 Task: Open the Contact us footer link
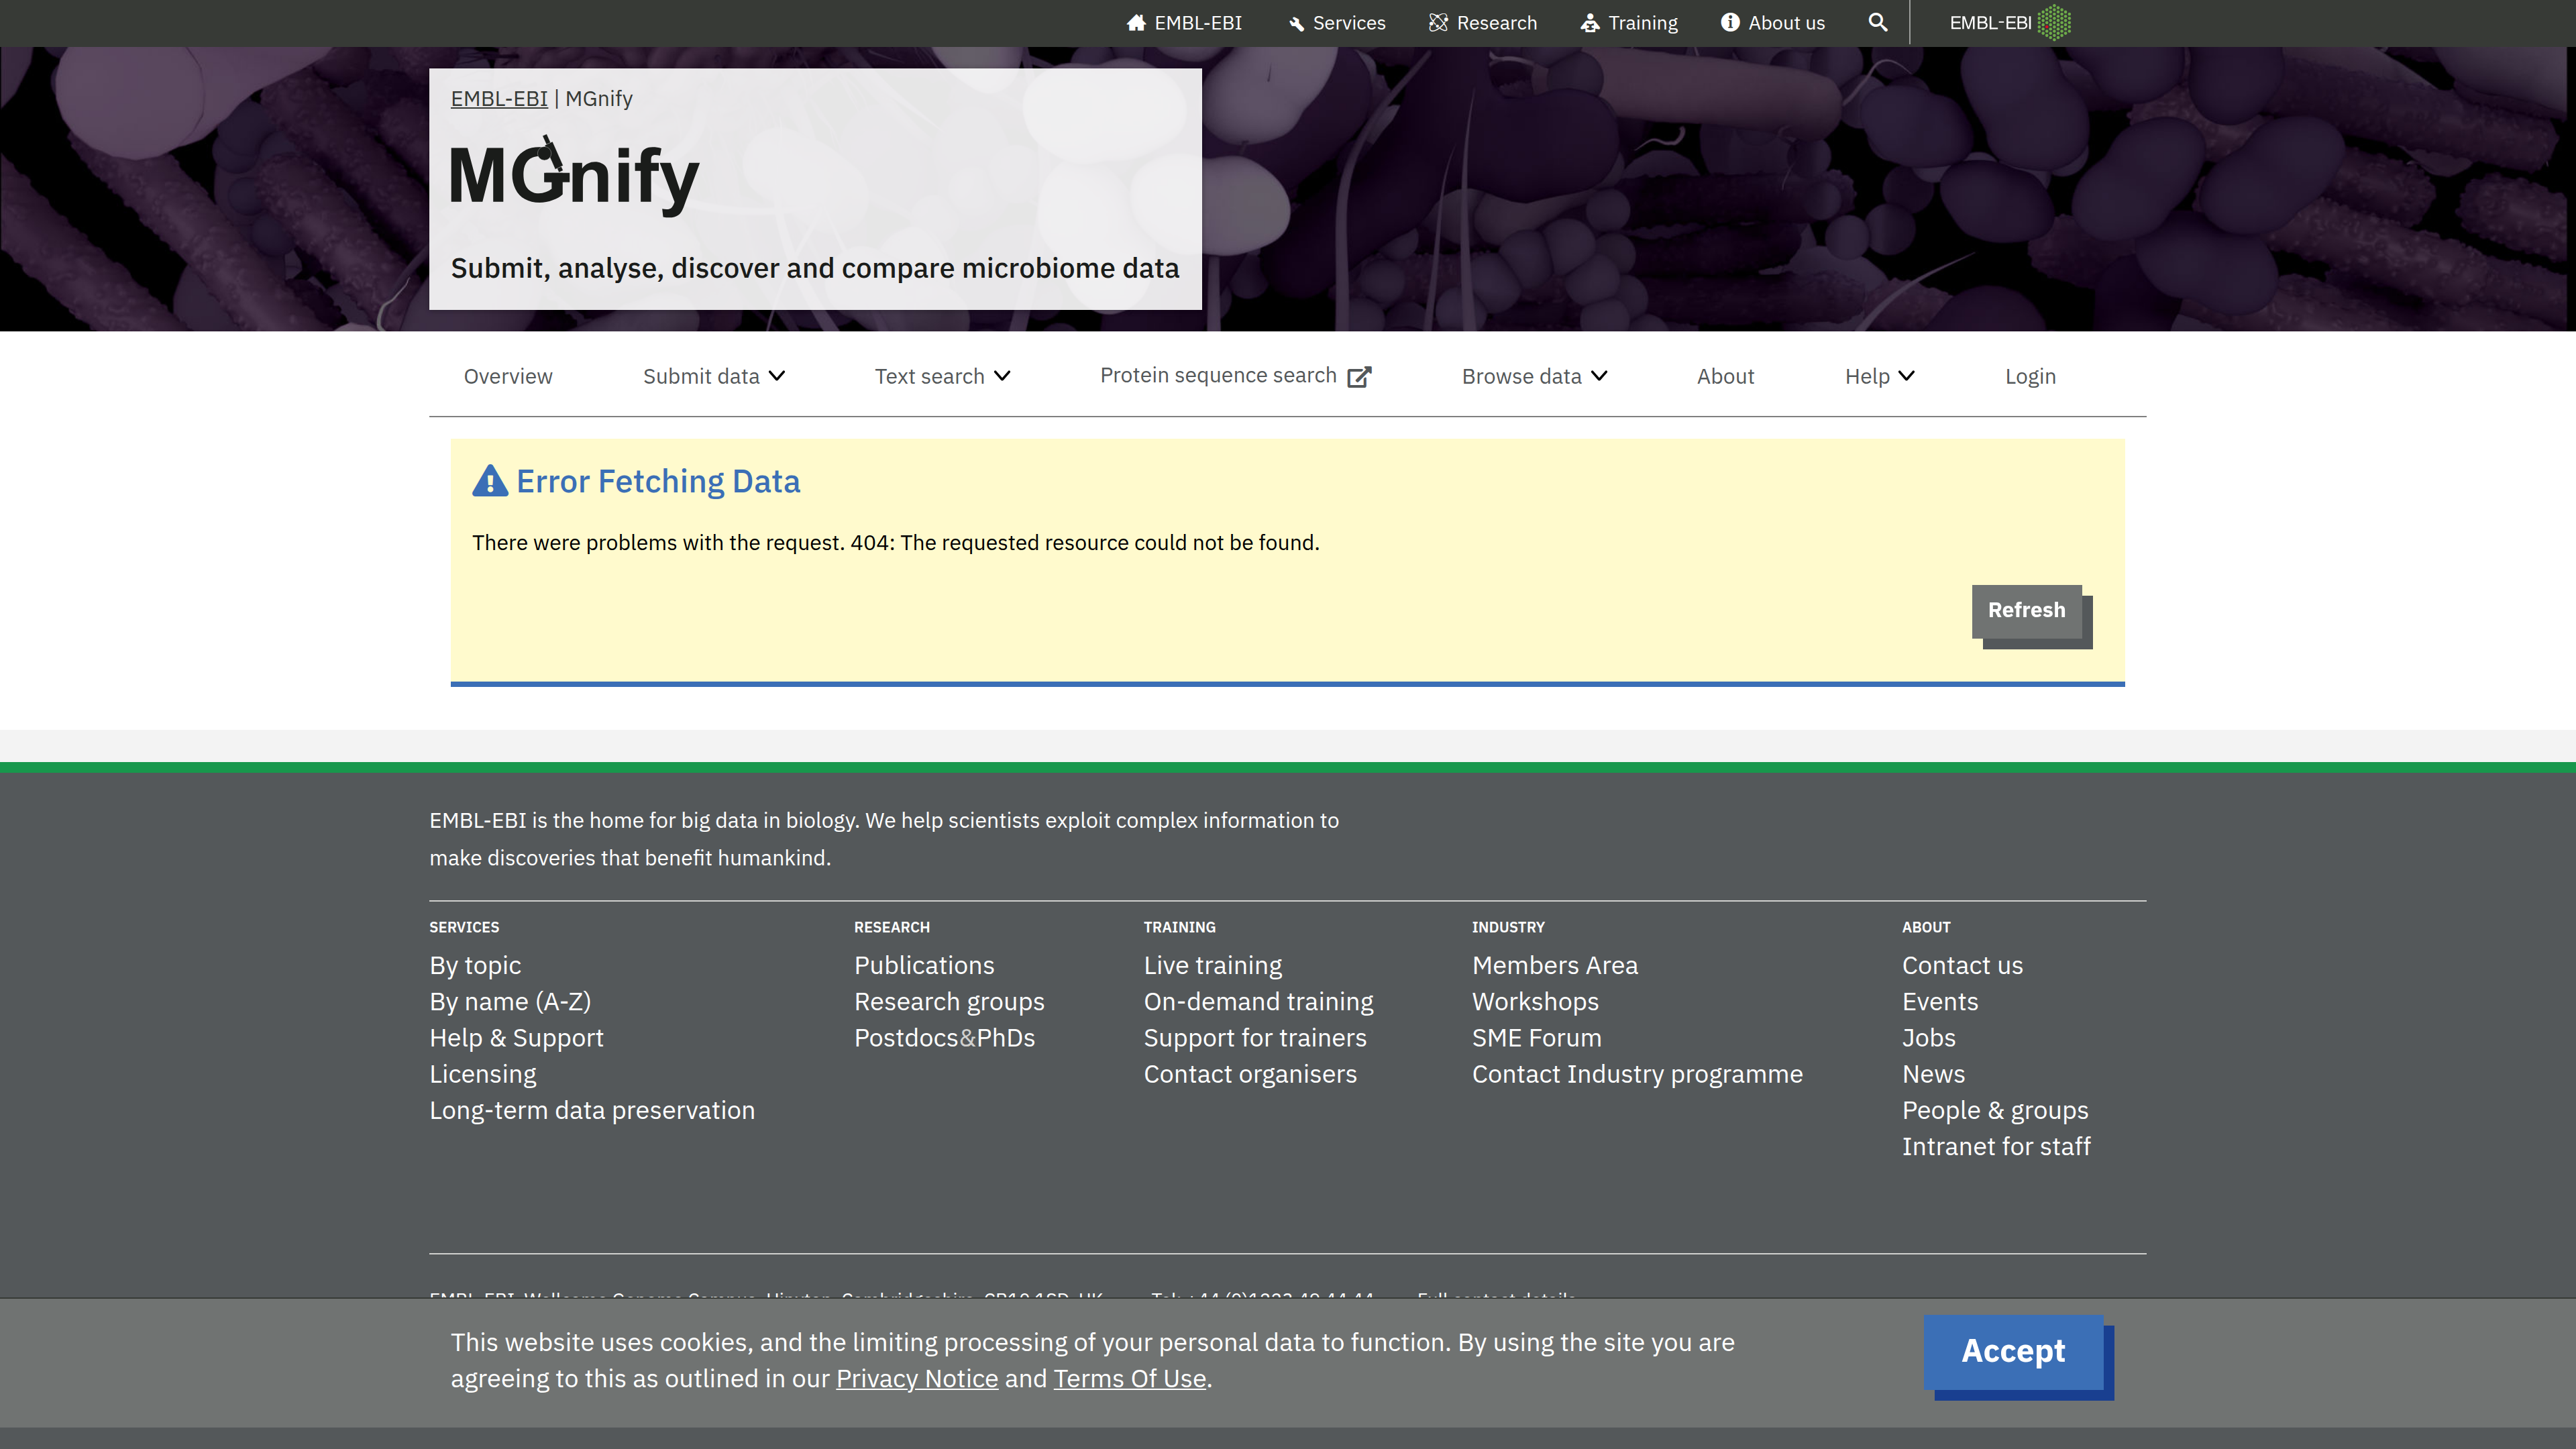coord(1962,965)
